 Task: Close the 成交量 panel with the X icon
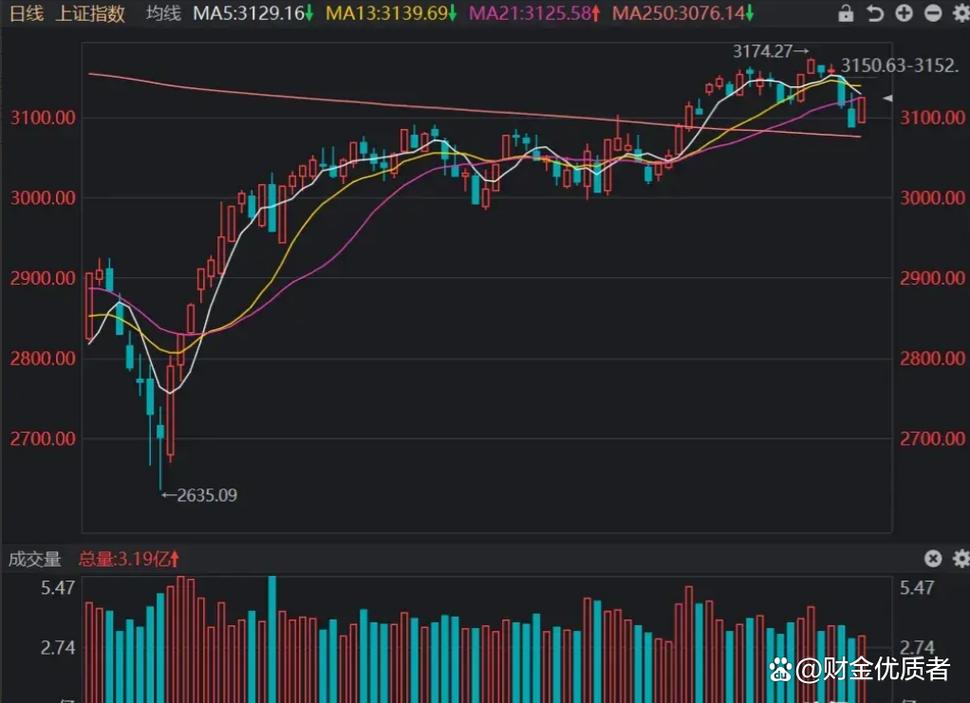pyautogui.click(x=933, y=559)
